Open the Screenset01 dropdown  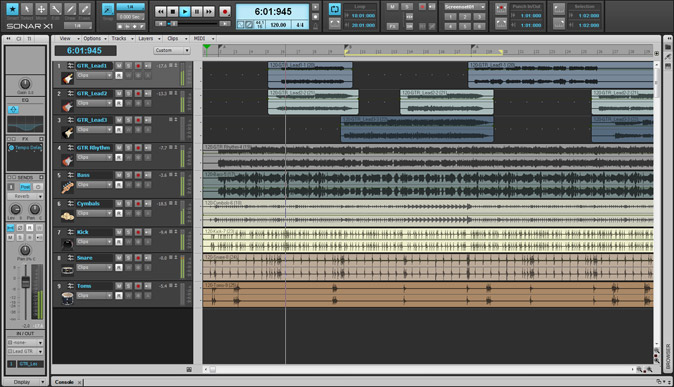[464, 7]
